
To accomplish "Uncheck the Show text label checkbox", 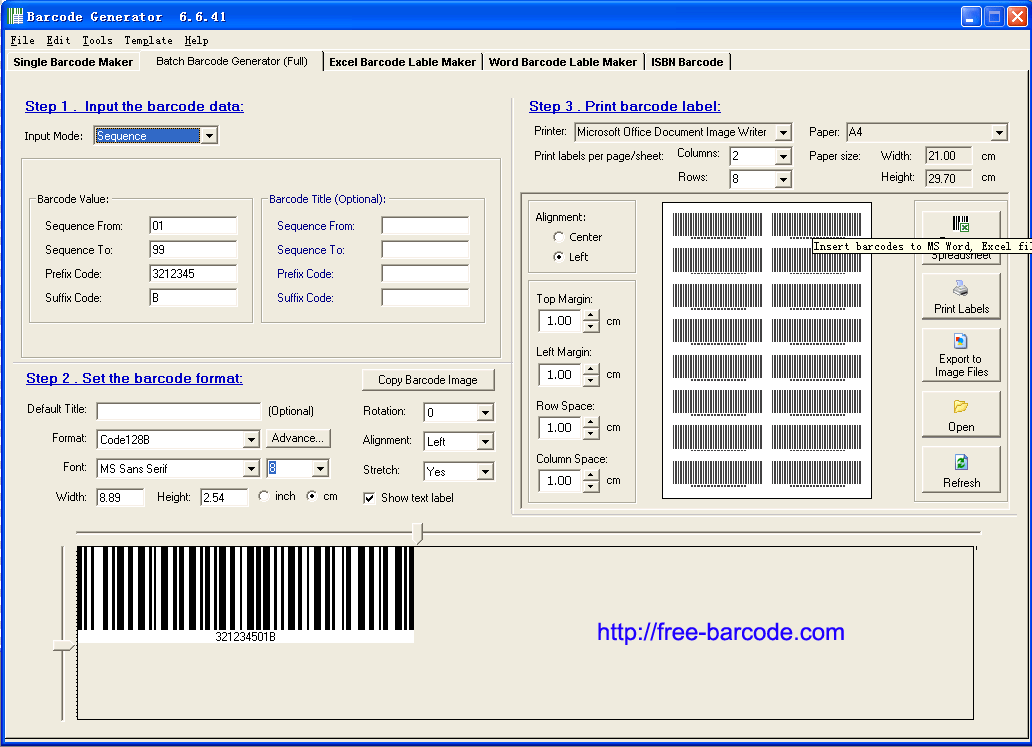I will pos(369,498).
